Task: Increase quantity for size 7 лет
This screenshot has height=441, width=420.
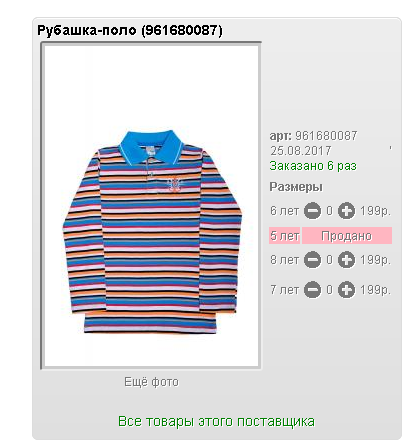Action: [346, 290]
